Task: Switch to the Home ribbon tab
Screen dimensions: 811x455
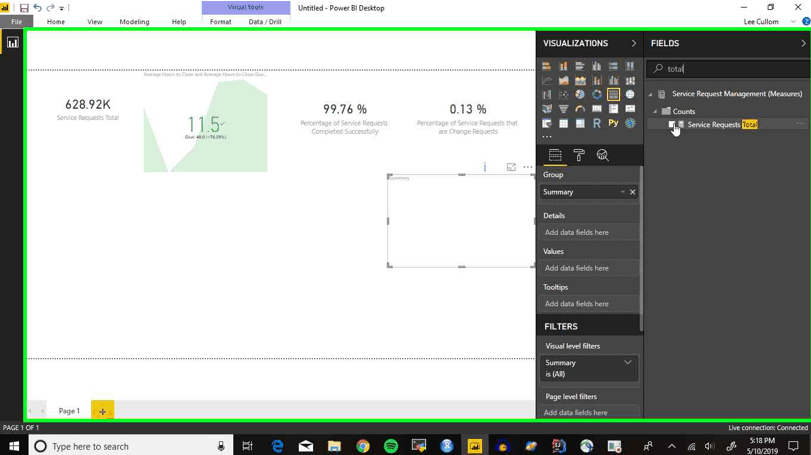Action: (56, 22)
